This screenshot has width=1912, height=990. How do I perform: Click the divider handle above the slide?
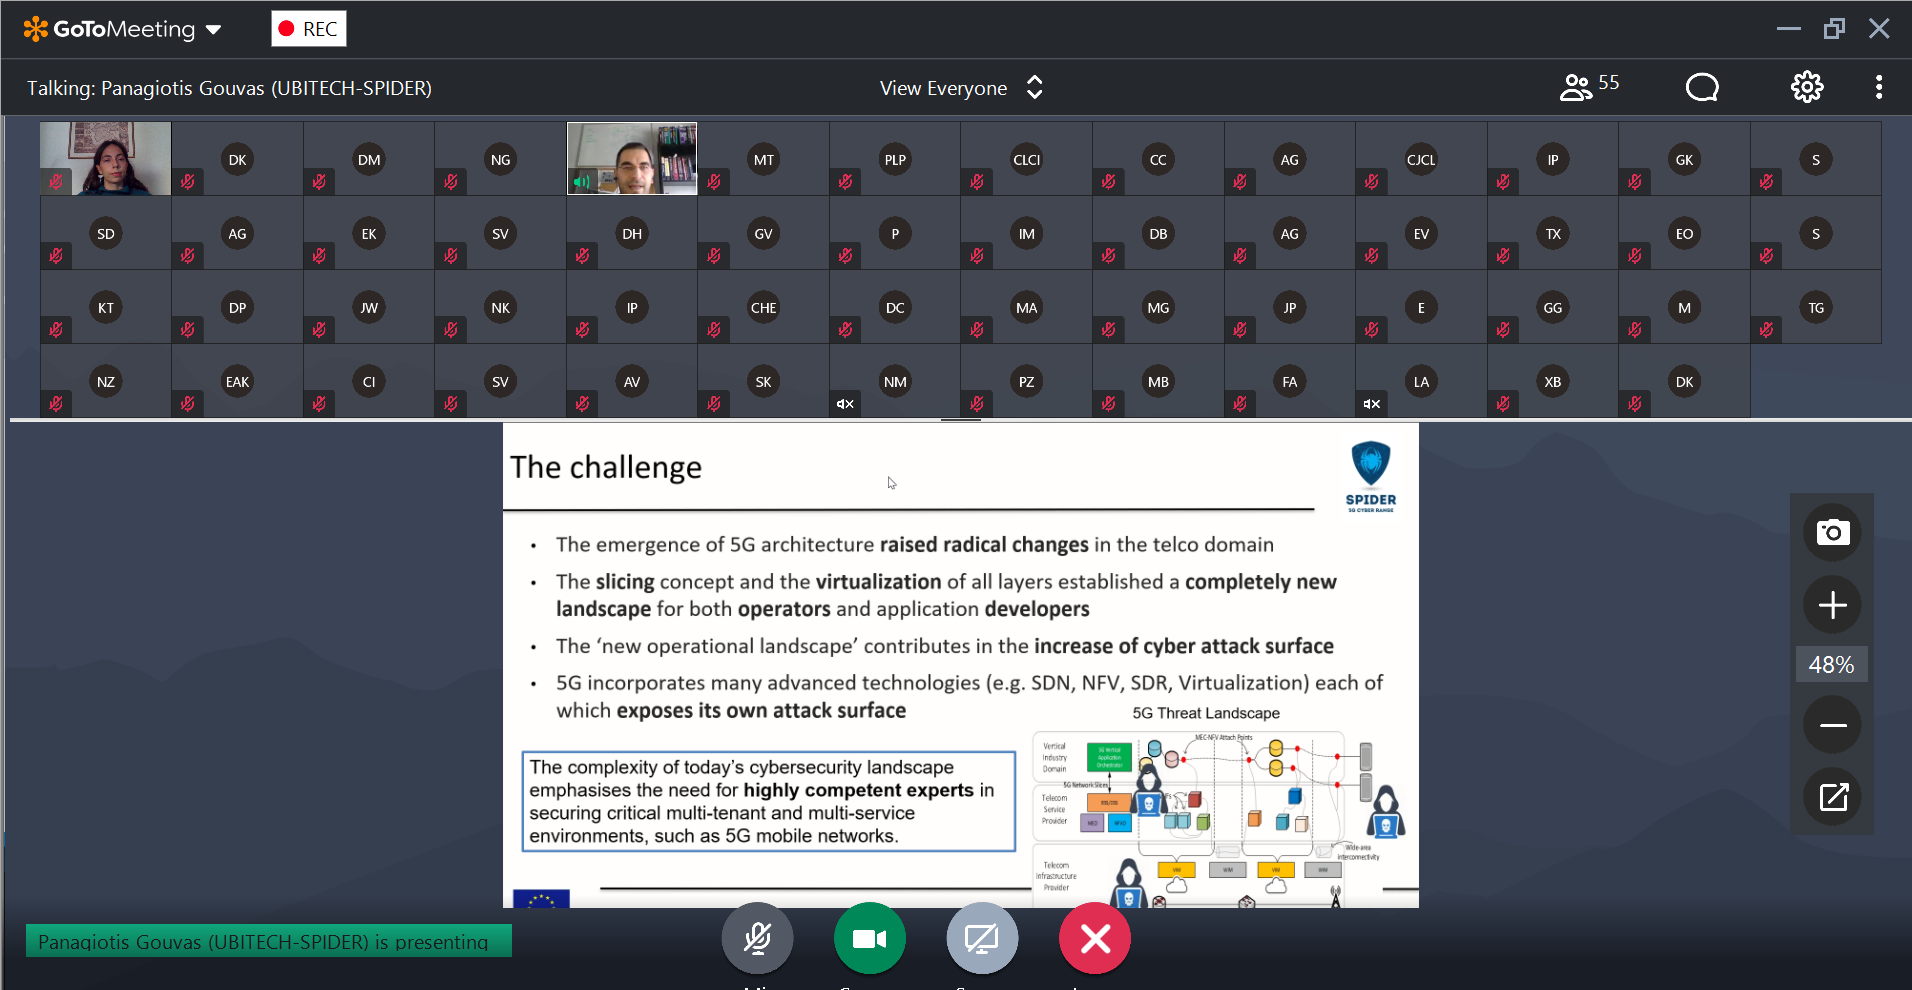coord(960,420)
